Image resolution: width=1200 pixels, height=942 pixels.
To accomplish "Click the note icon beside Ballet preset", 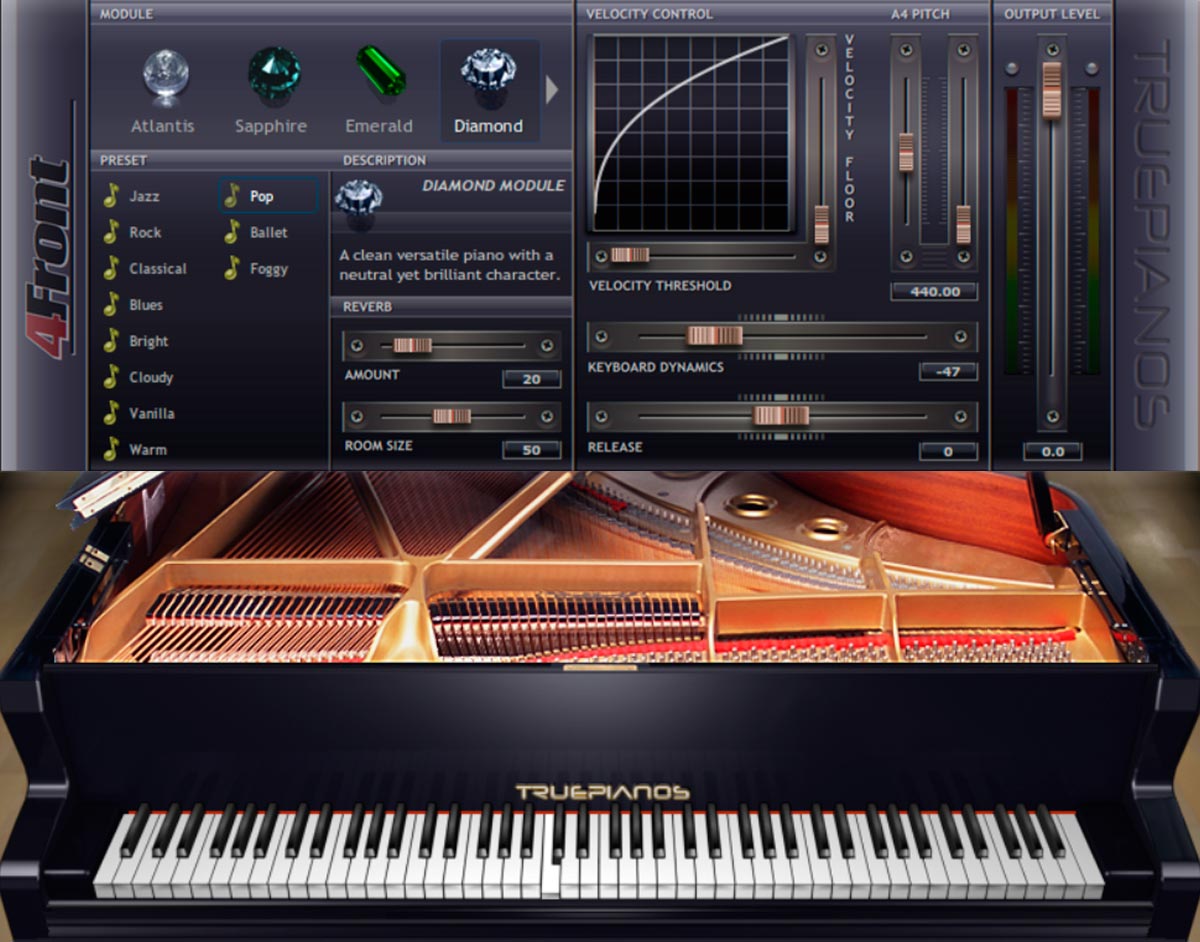I will click(232, 232).
